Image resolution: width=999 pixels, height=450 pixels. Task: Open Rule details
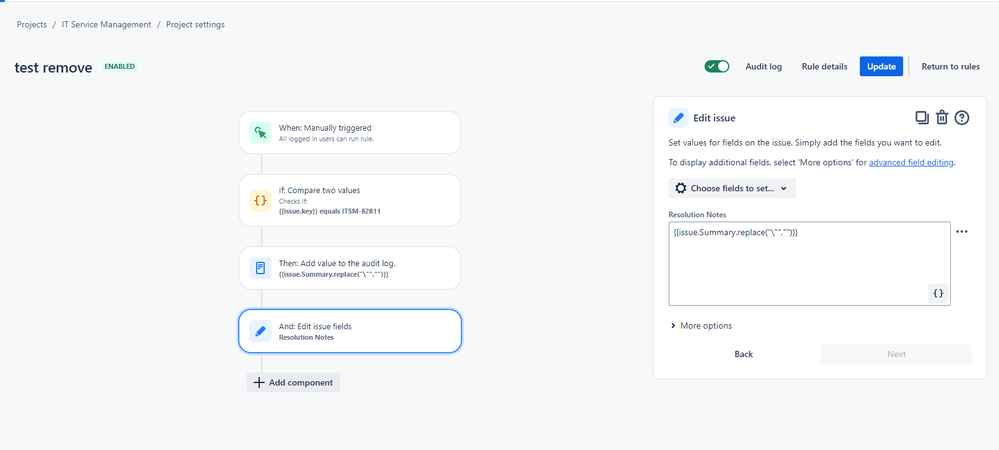pyautogui.click(x=824, y=66)
